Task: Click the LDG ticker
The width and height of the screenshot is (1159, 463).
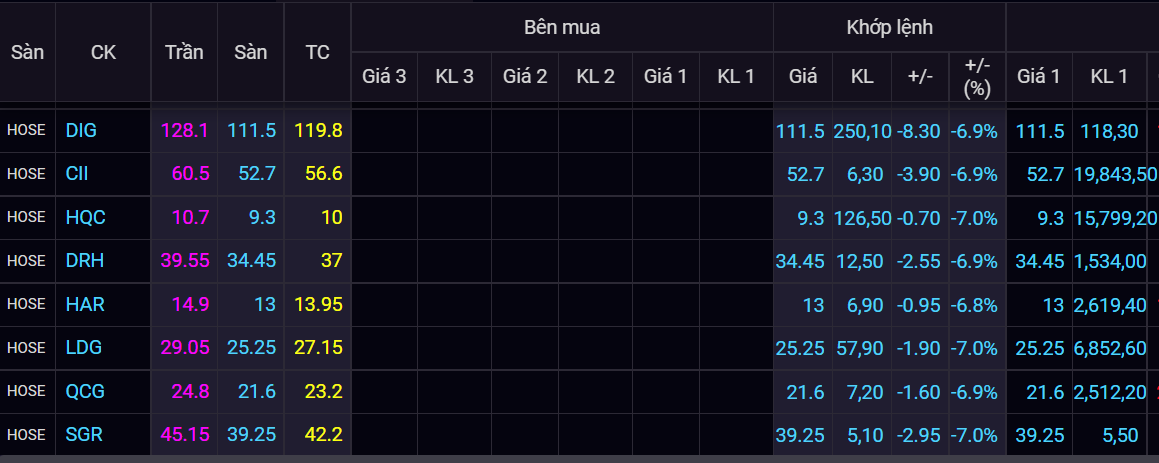Action: point(83,347)
